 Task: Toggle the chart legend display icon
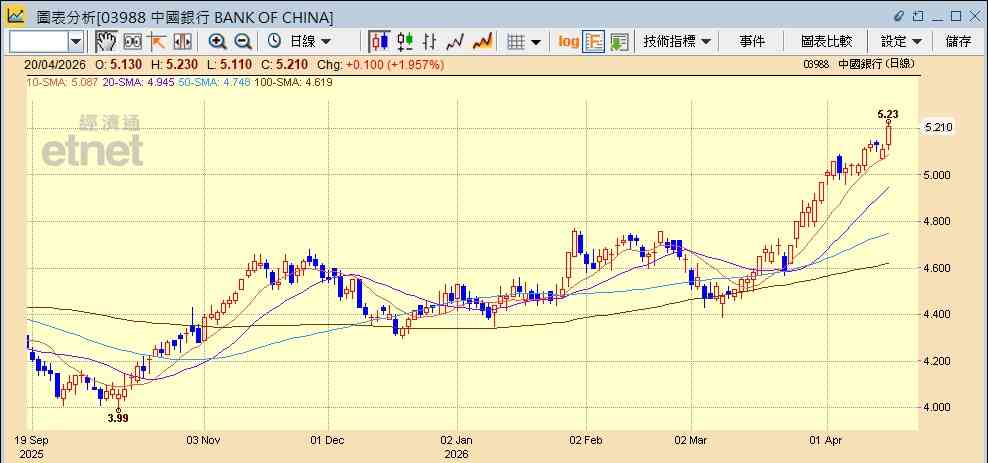pyautogui.click(x=594, y=42)
